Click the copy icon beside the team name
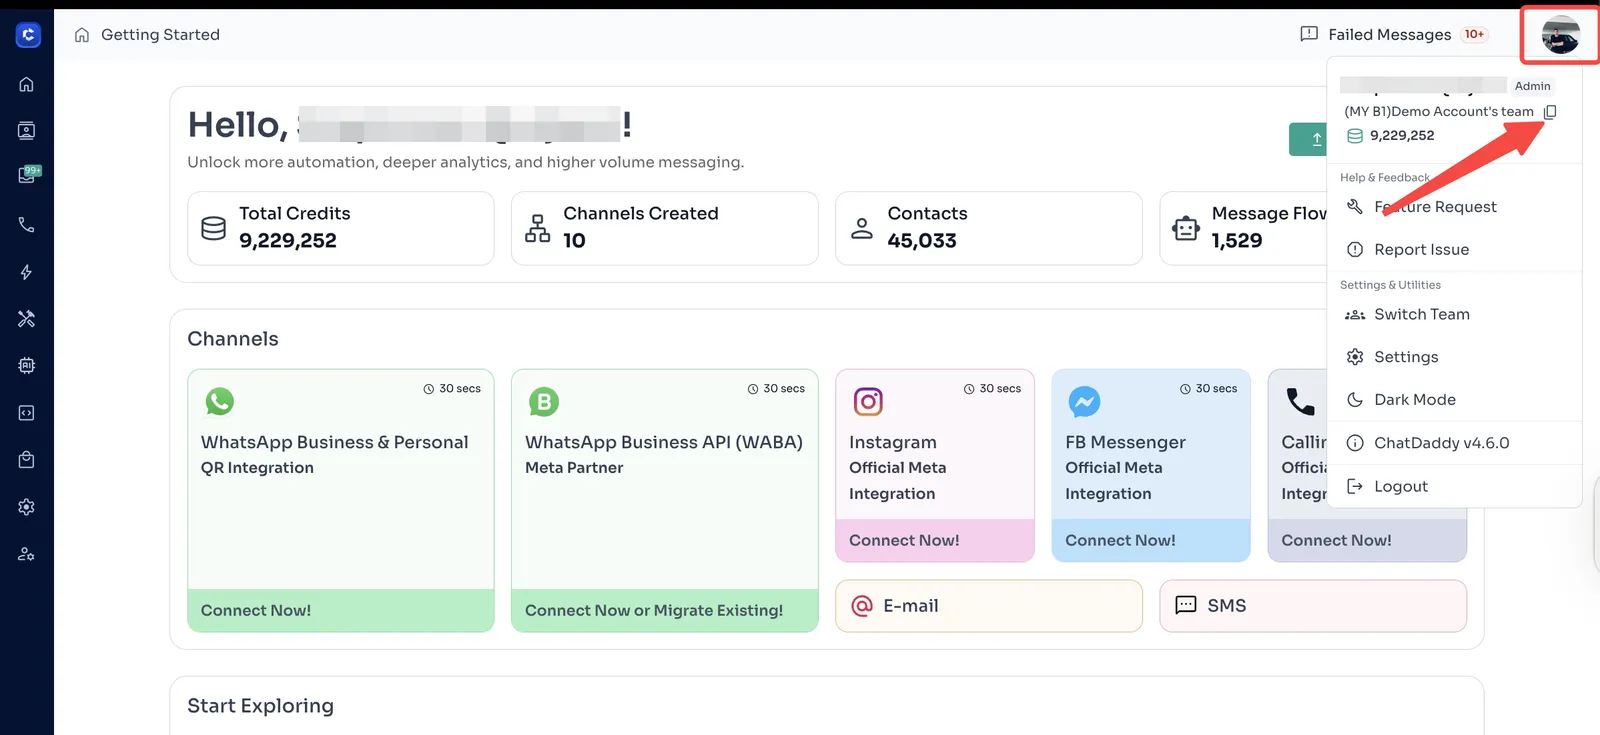Screen dimensions: 1600x735 1550,112
